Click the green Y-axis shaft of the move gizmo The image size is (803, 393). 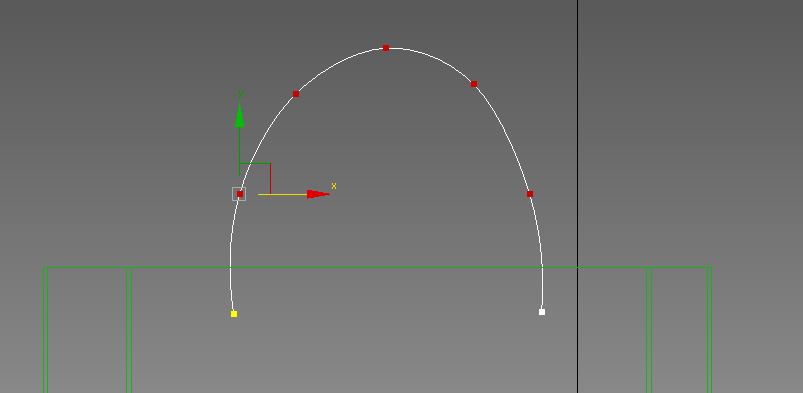point(239,151)
